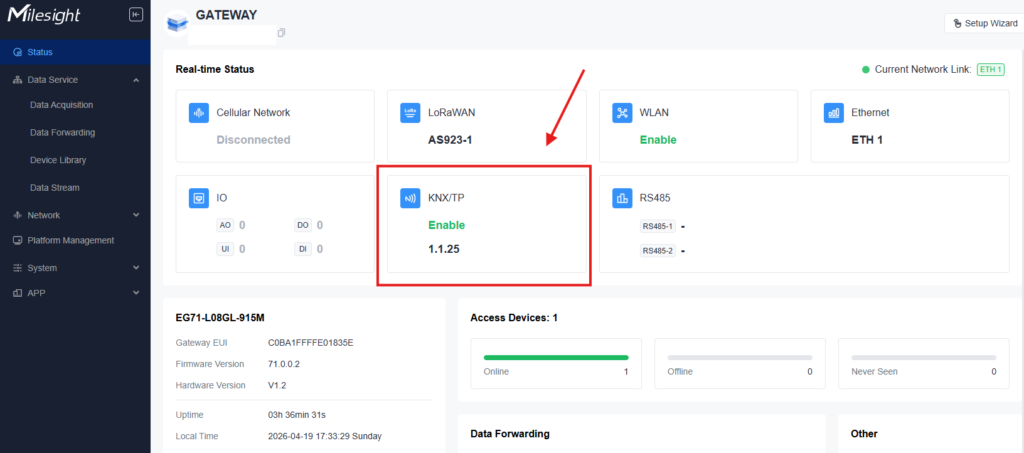The width and height of the screenshot is (1024, 453).
Task: Click the Online devices progress bar
Action: pyautogui.click(x=556, y=356)
